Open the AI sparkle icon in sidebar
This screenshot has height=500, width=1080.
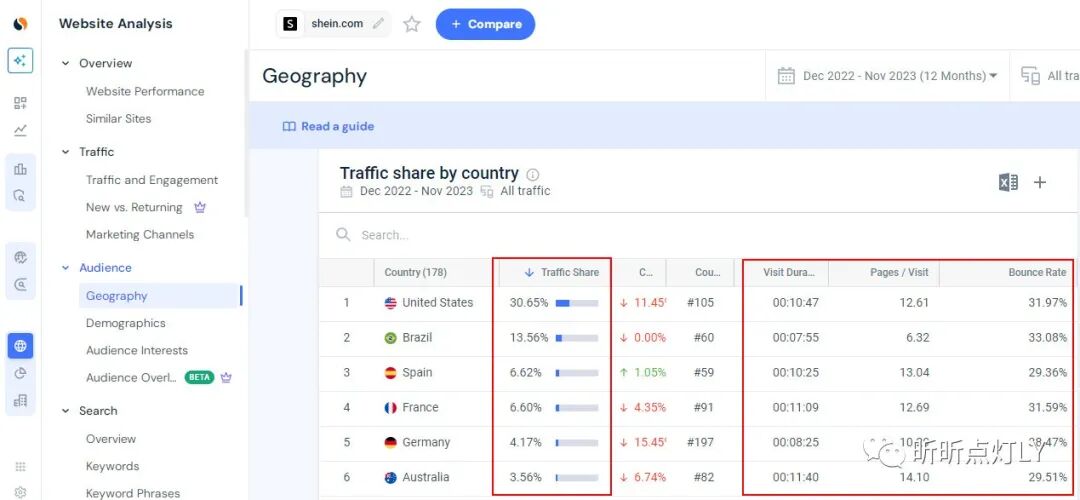point(20,61)
